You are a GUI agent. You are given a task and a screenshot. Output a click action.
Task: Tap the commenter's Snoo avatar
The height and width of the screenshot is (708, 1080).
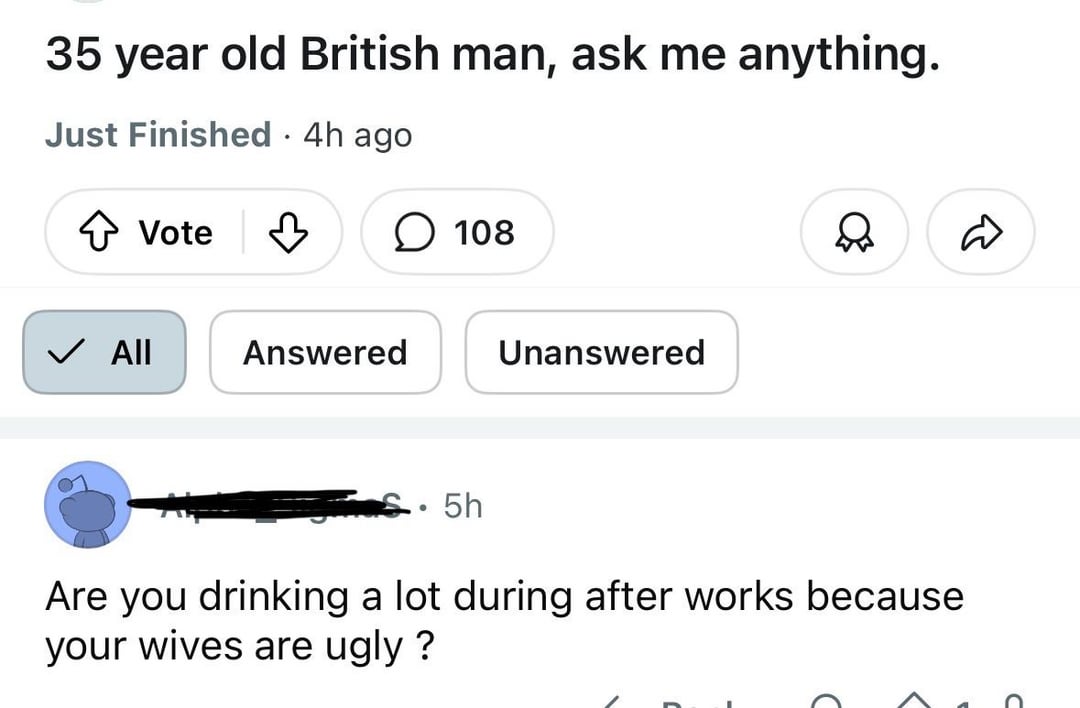pos(88,505)
